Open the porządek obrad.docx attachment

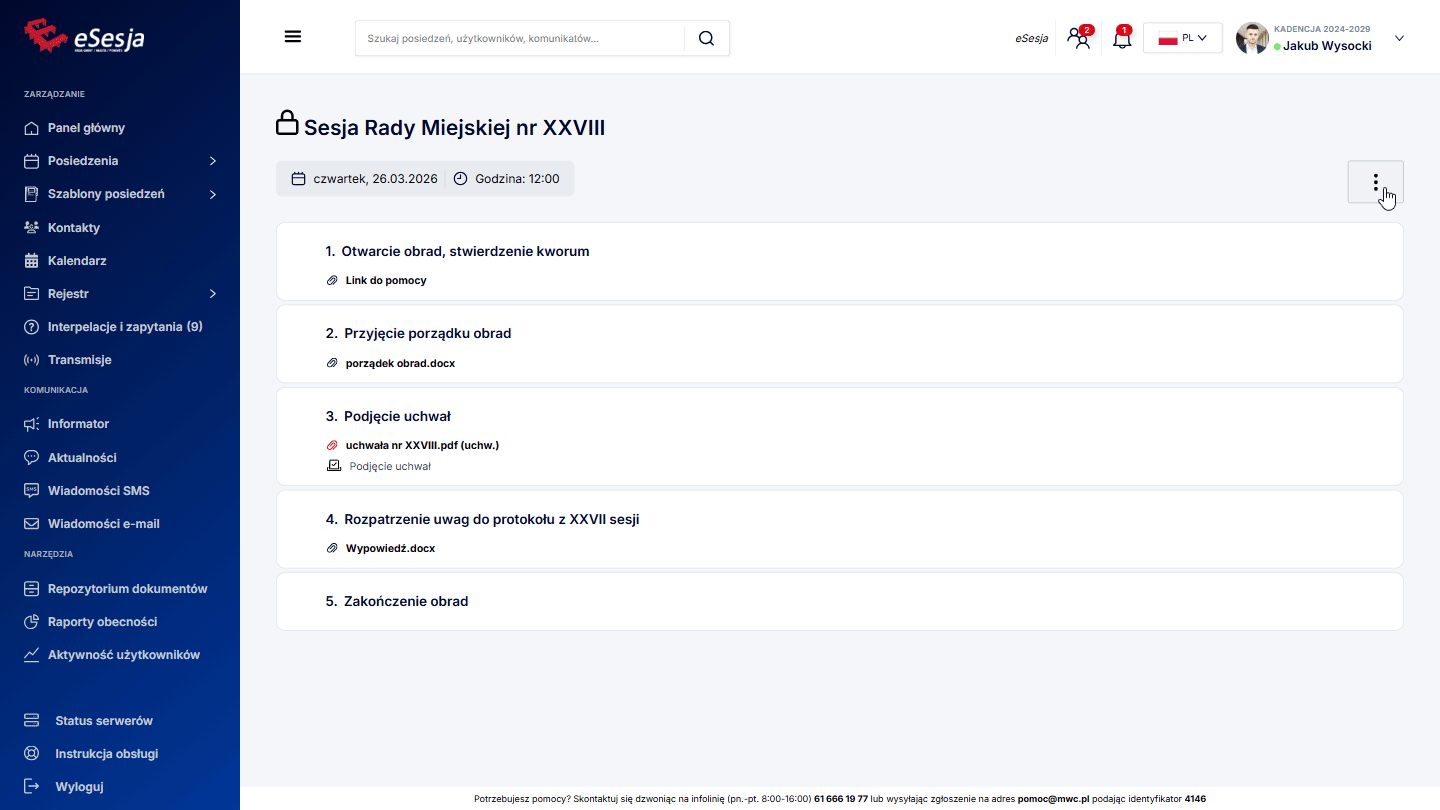(x=400, y=363)
